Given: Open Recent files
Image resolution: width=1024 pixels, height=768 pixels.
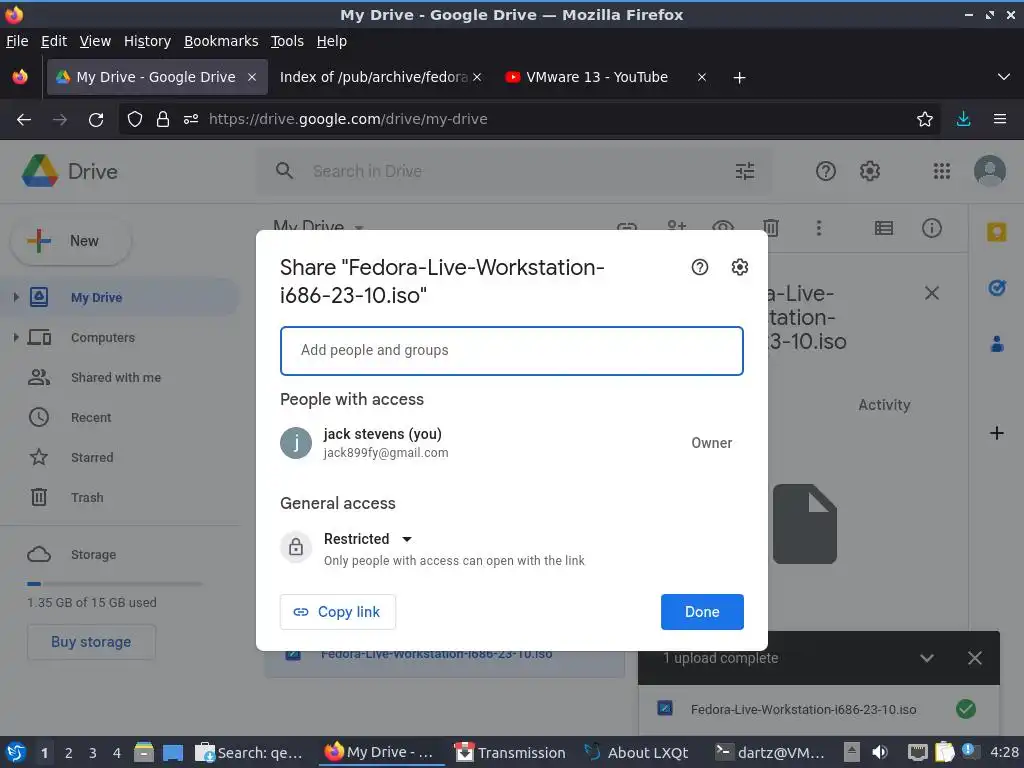Looking at the screenshot, I should pos(91,417).
